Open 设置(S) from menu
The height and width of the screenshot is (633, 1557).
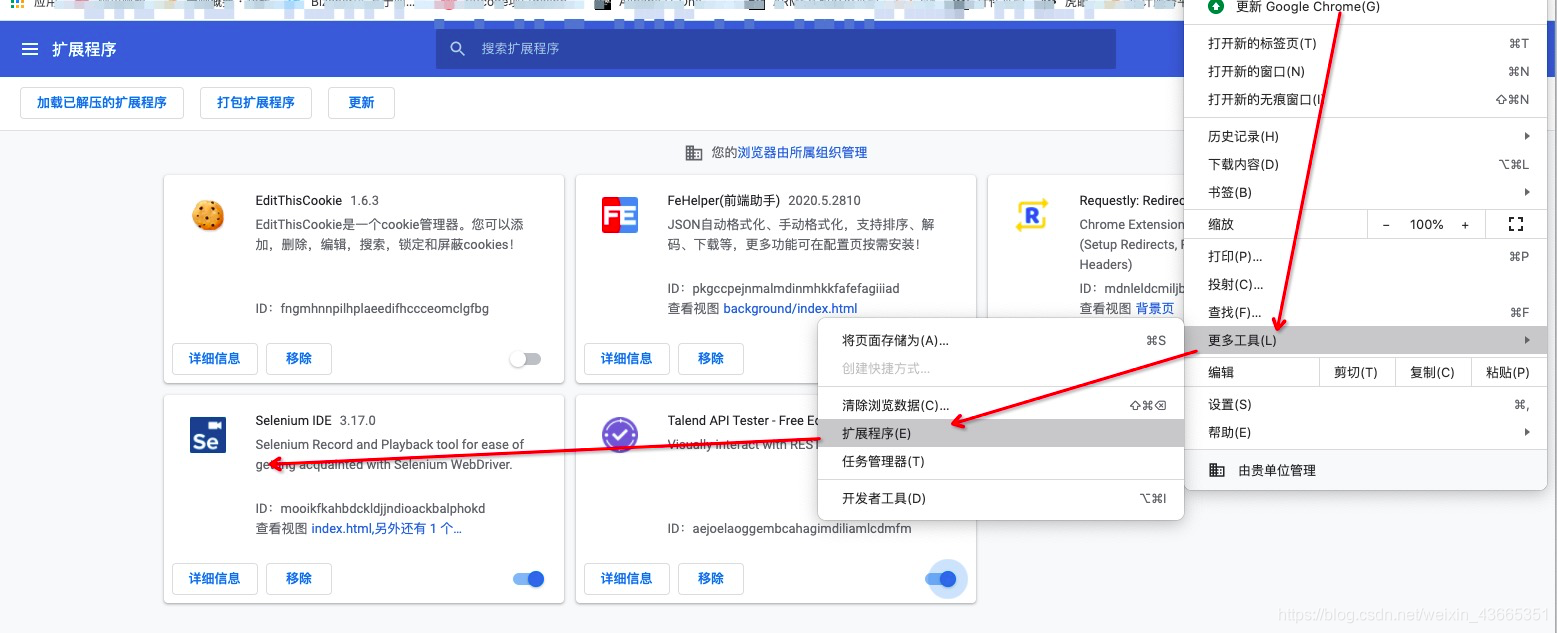pyautogui.click(x=1366, y=404)
